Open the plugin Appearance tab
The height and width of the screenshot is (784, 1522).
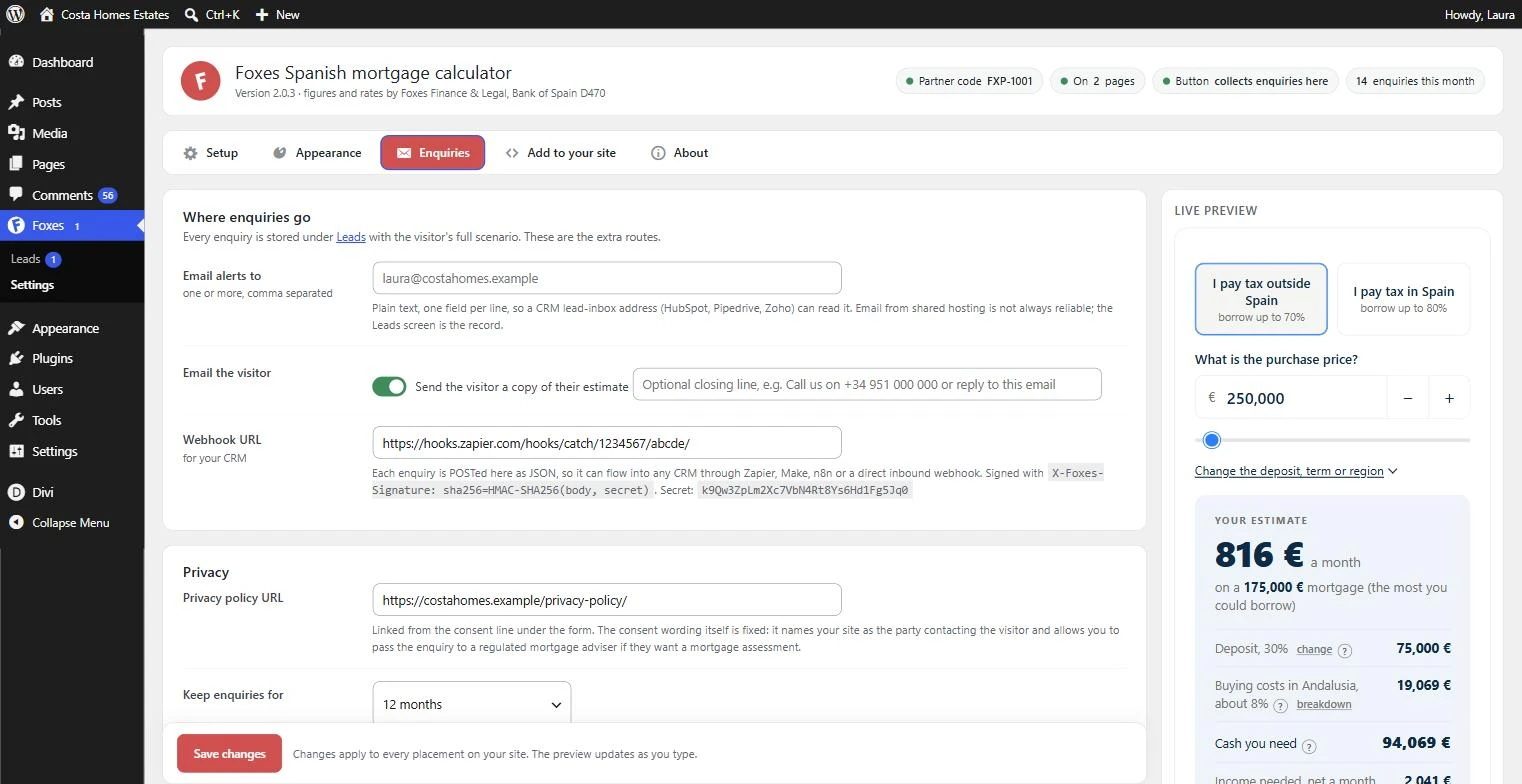[316, 153]
